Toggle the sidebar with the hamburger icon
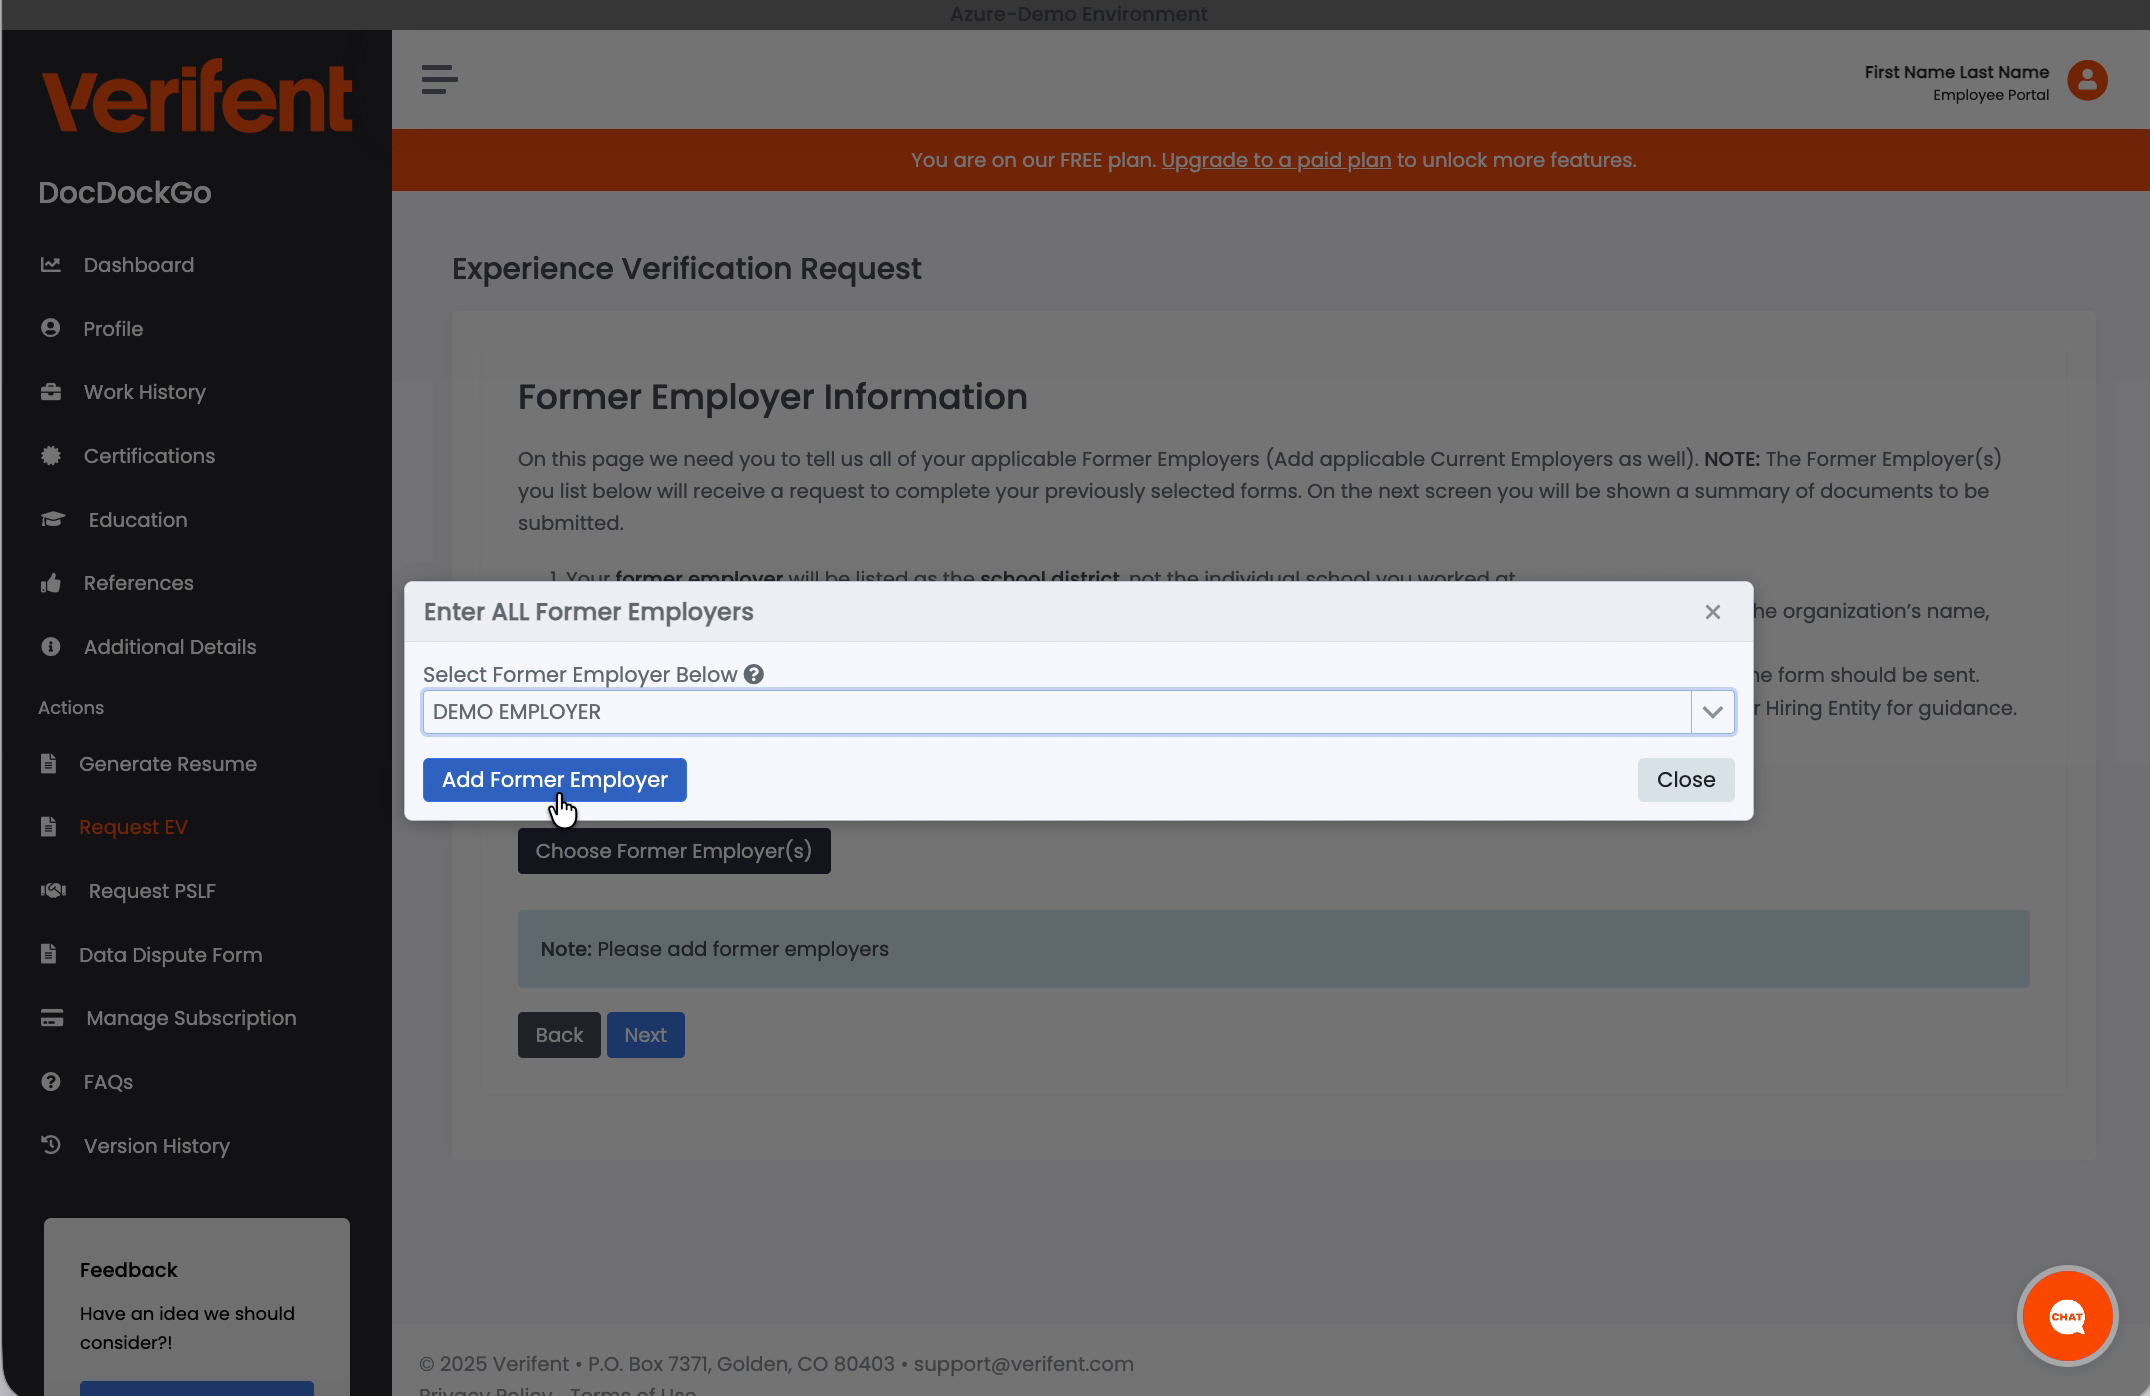The image size is (2150, 1396). pyautogui.click(x=438, y=80)
